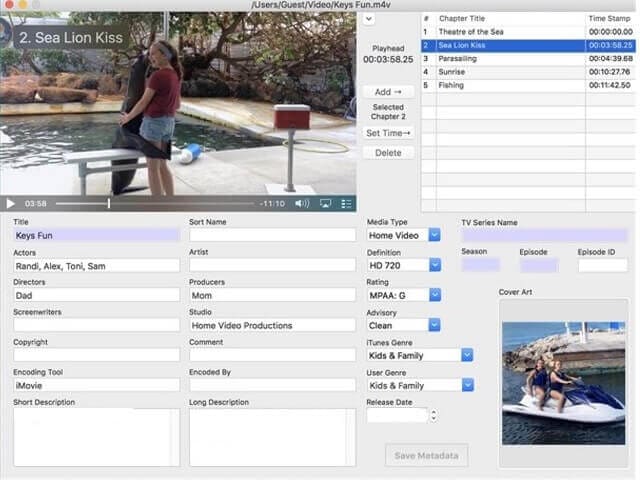Click the Producers field containing Mom

coord(272,295)
